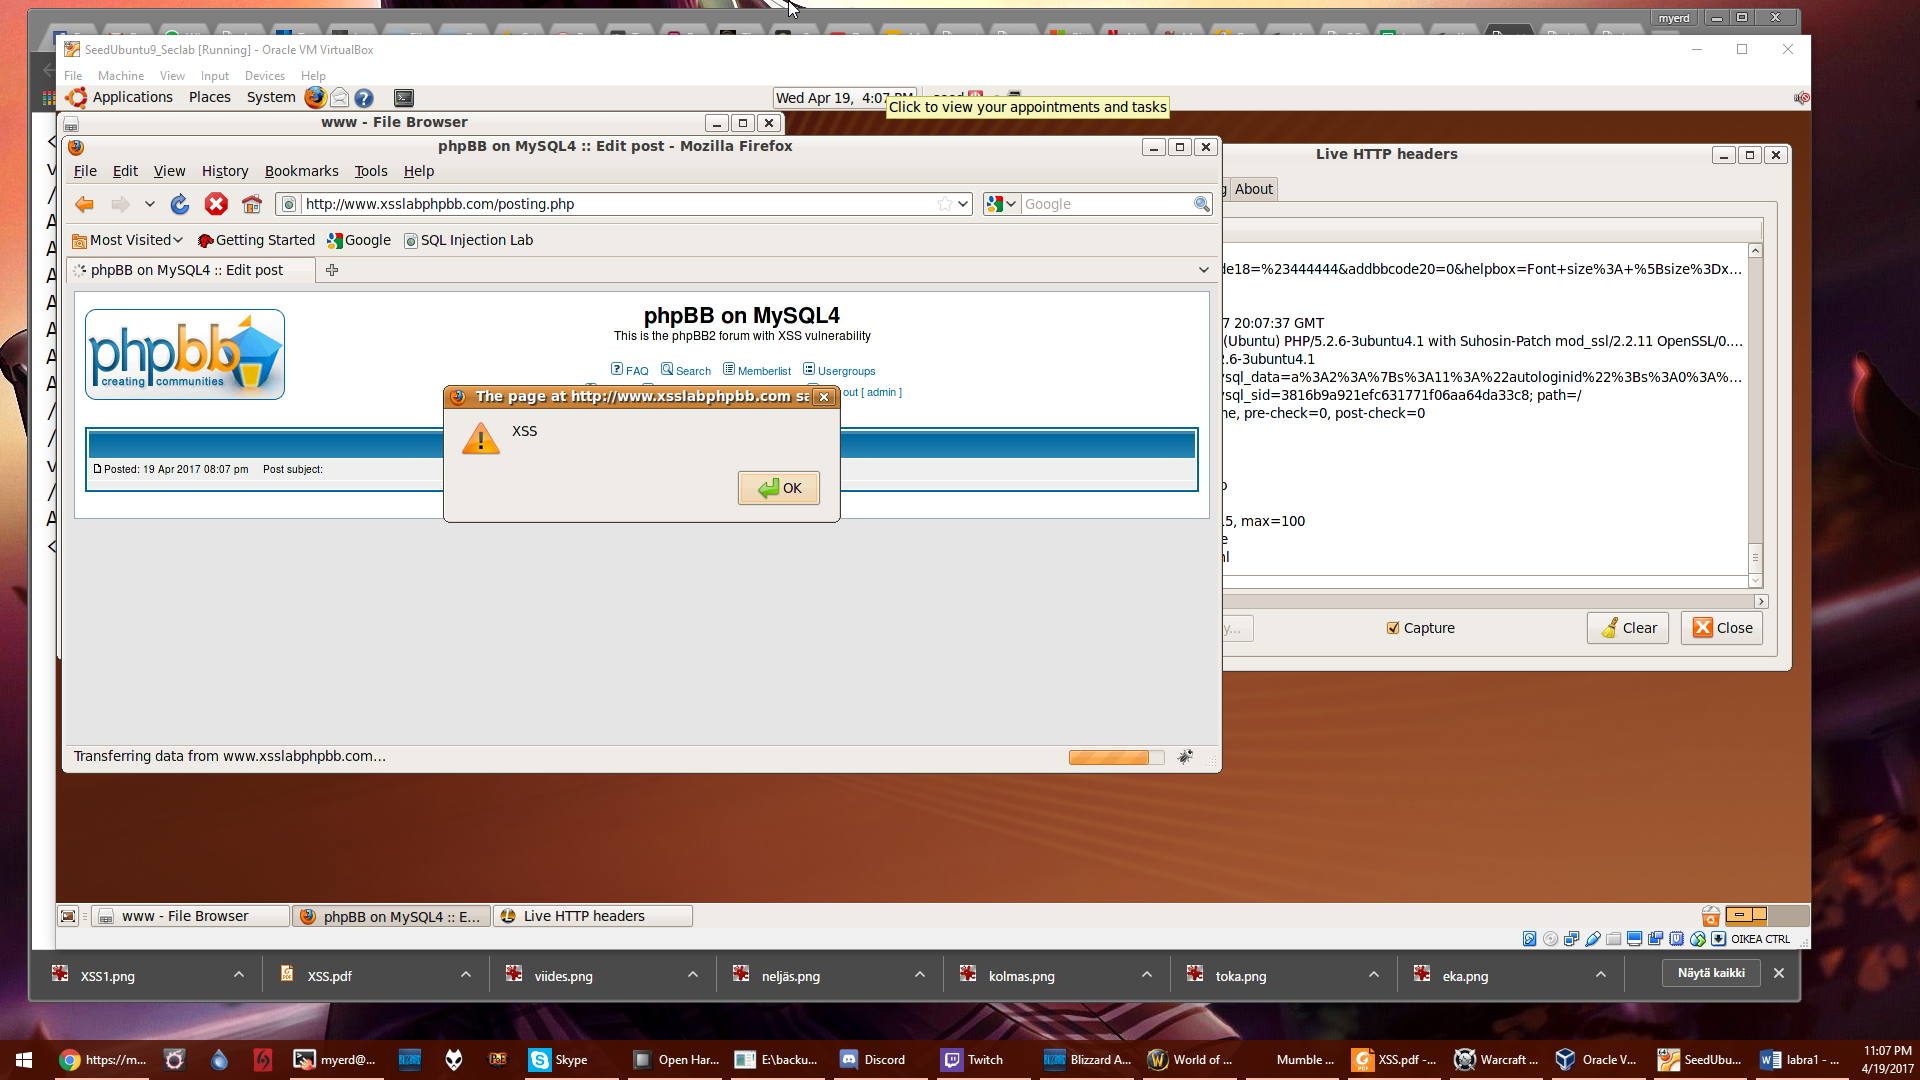Click the Firefox back arrow button

tap(85, 204)
